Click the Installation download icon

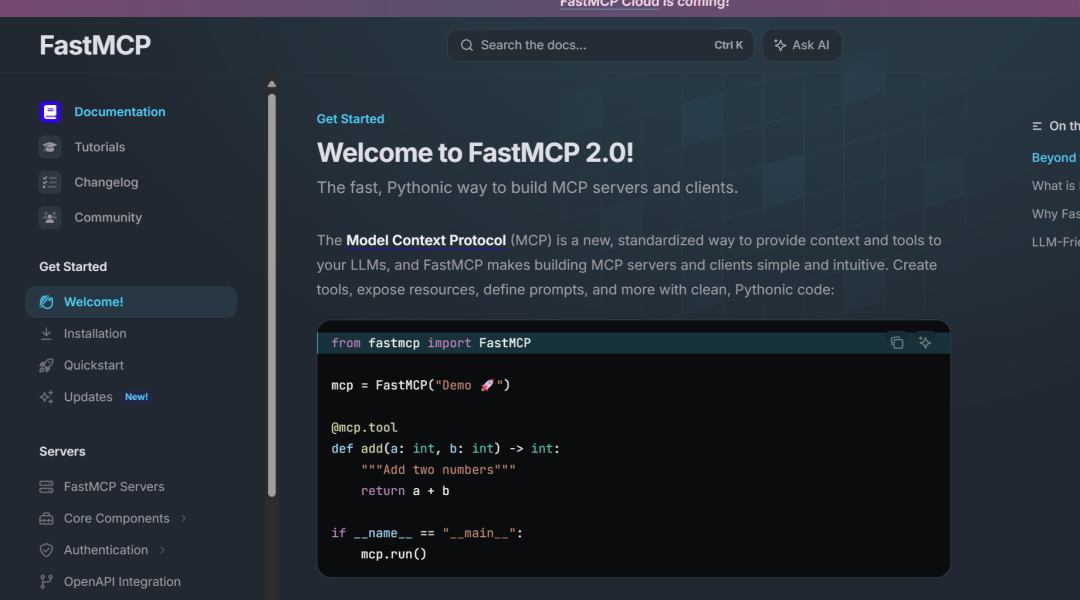(x=46, y=333)
